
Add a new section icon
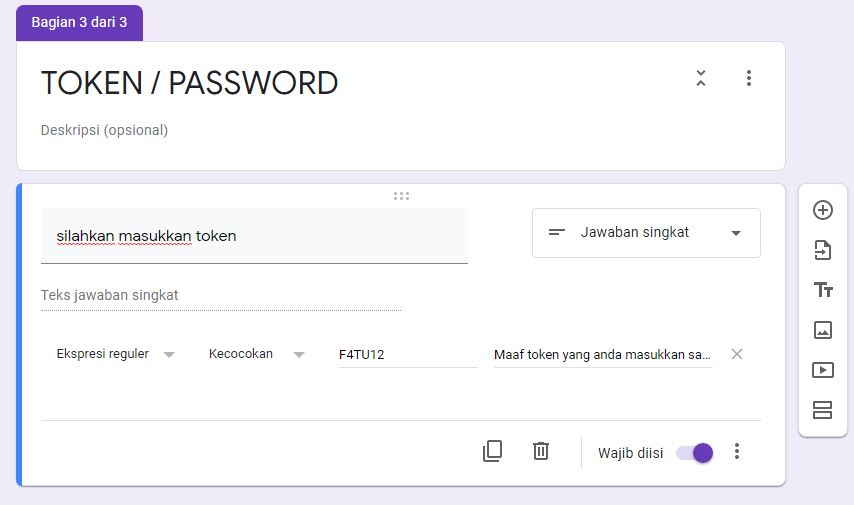pos(822,410)
